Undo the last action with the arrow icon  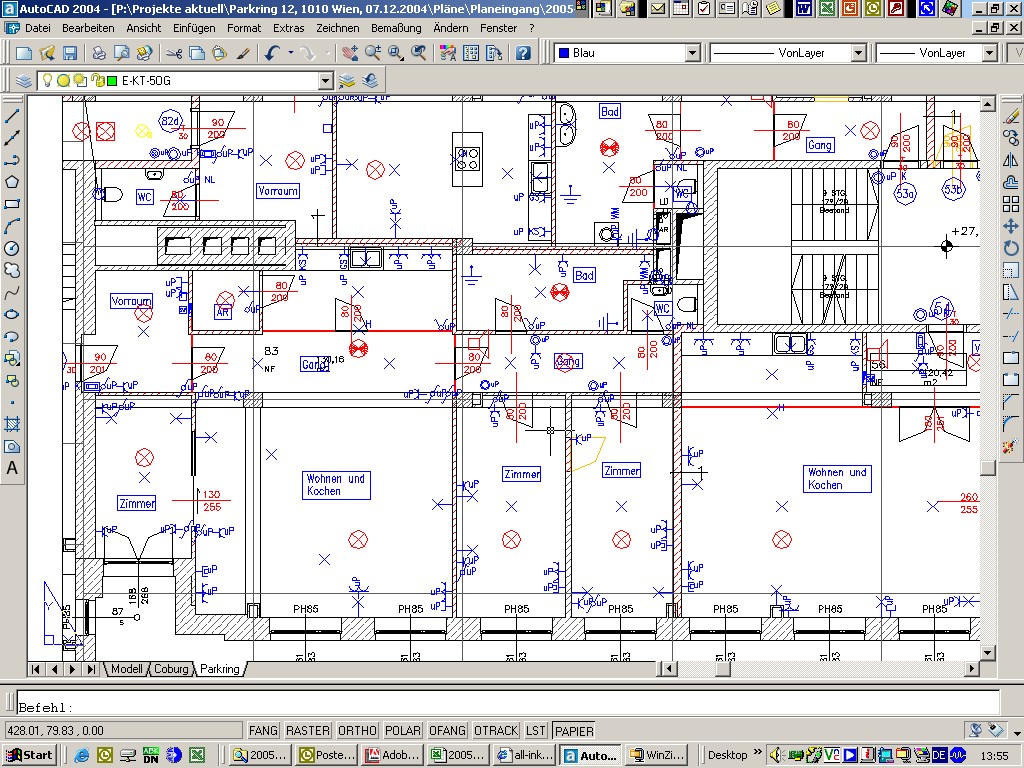pos(273,54)
